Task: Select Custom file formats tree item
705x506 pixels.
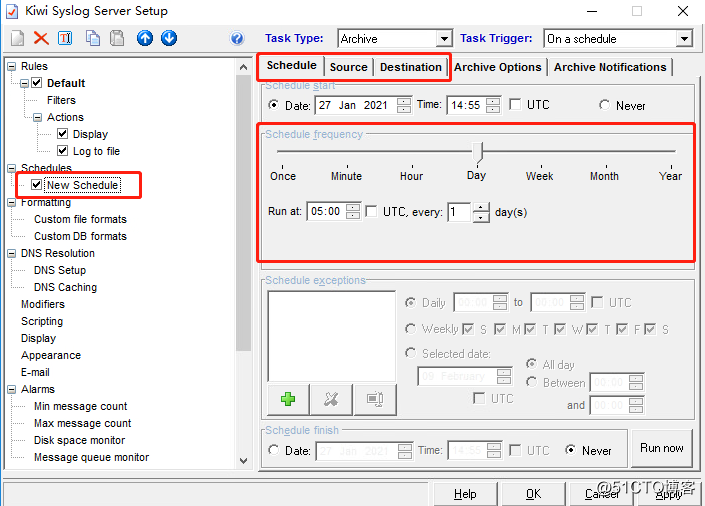Action: pyautogui.click(x=80, y=219)
